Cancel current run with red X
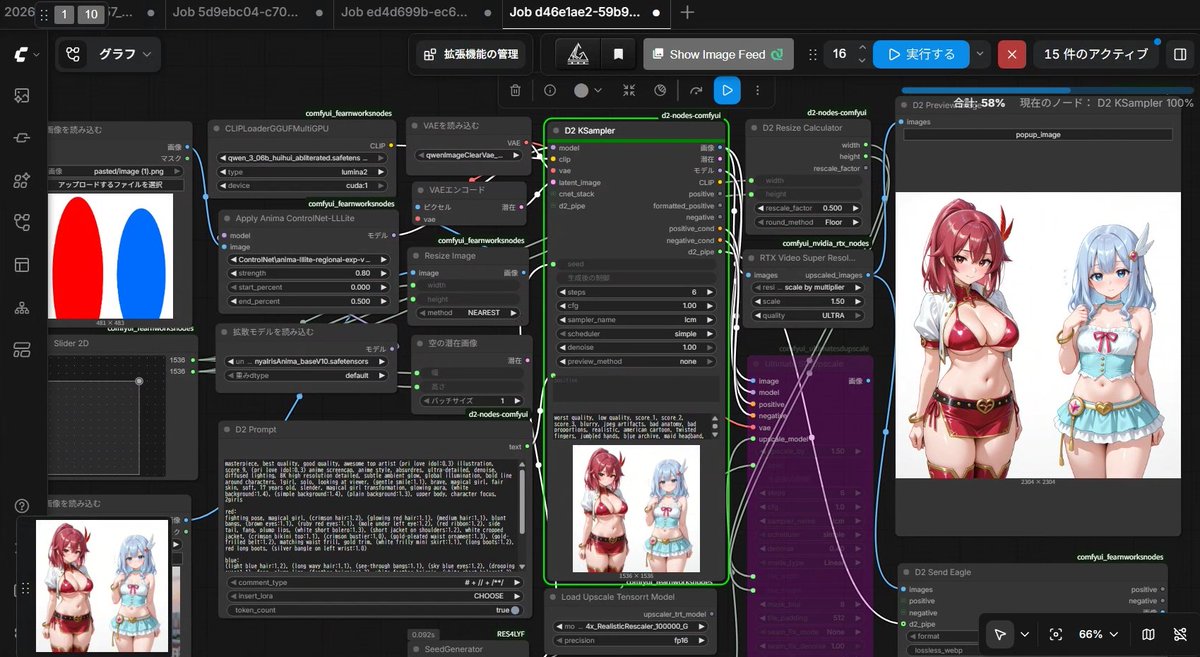Image resolution: width=1200 pixels, height=657 pixels. click(x=1012, y=54)
